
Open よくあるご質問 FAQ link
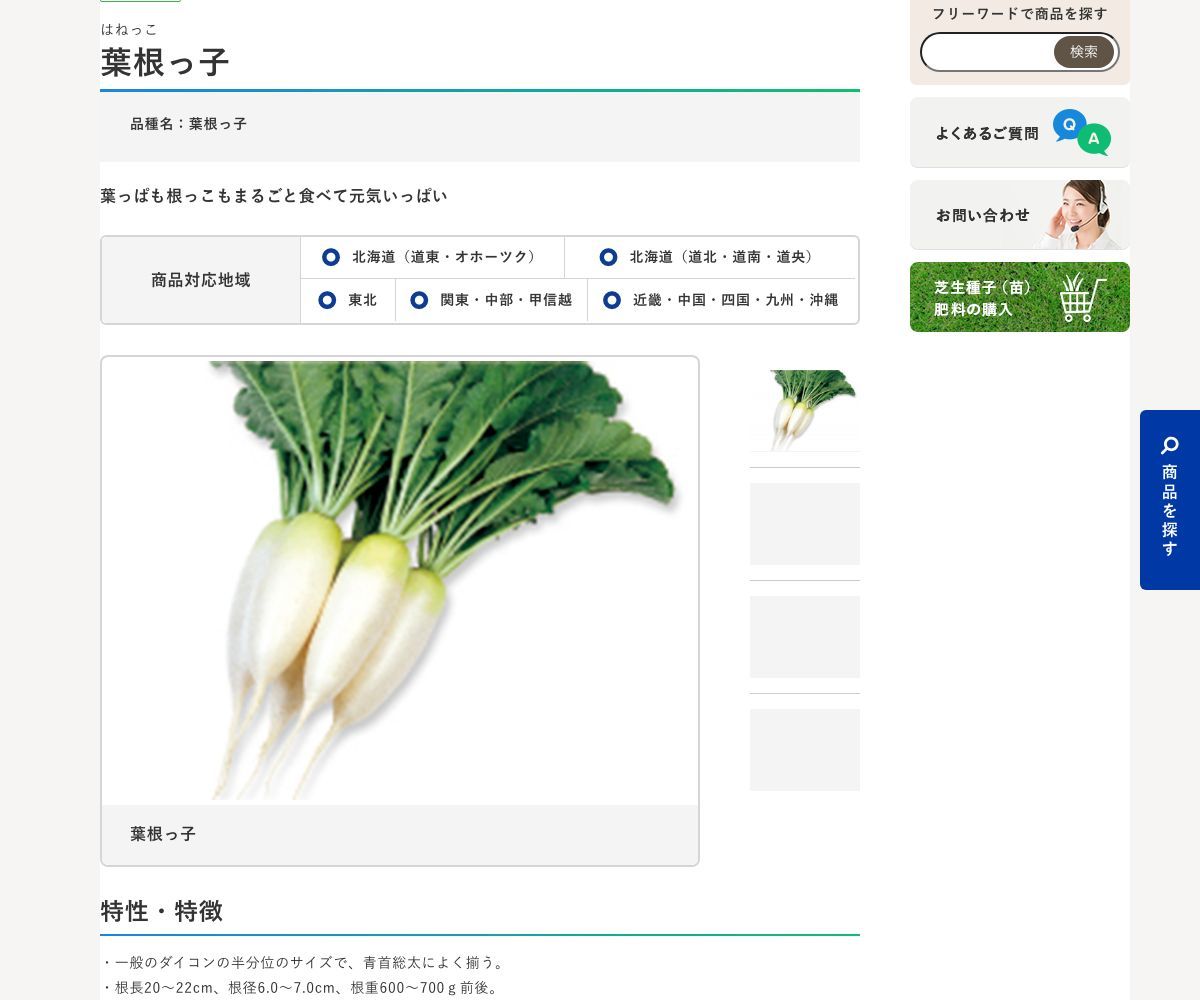(986, 133)
